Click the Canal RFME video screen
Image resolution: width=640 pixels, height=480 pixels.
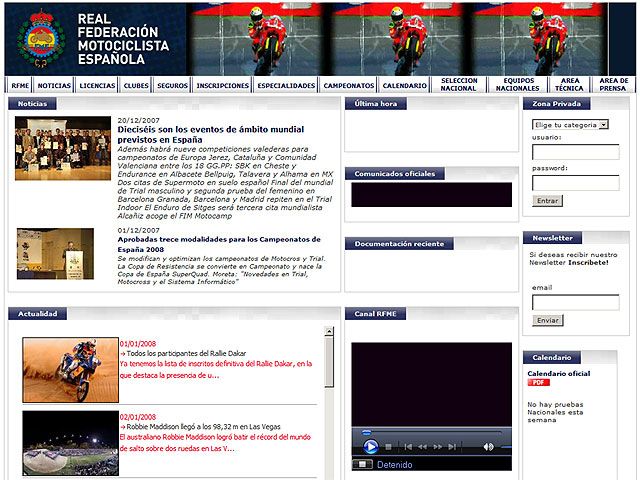point(431,385)
